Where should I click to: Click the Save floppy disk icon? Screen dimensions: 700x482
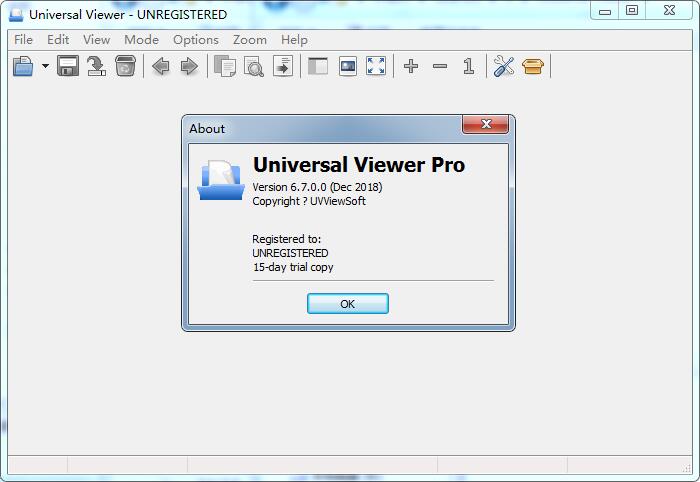pyautogui.click(x=68, y=66)
